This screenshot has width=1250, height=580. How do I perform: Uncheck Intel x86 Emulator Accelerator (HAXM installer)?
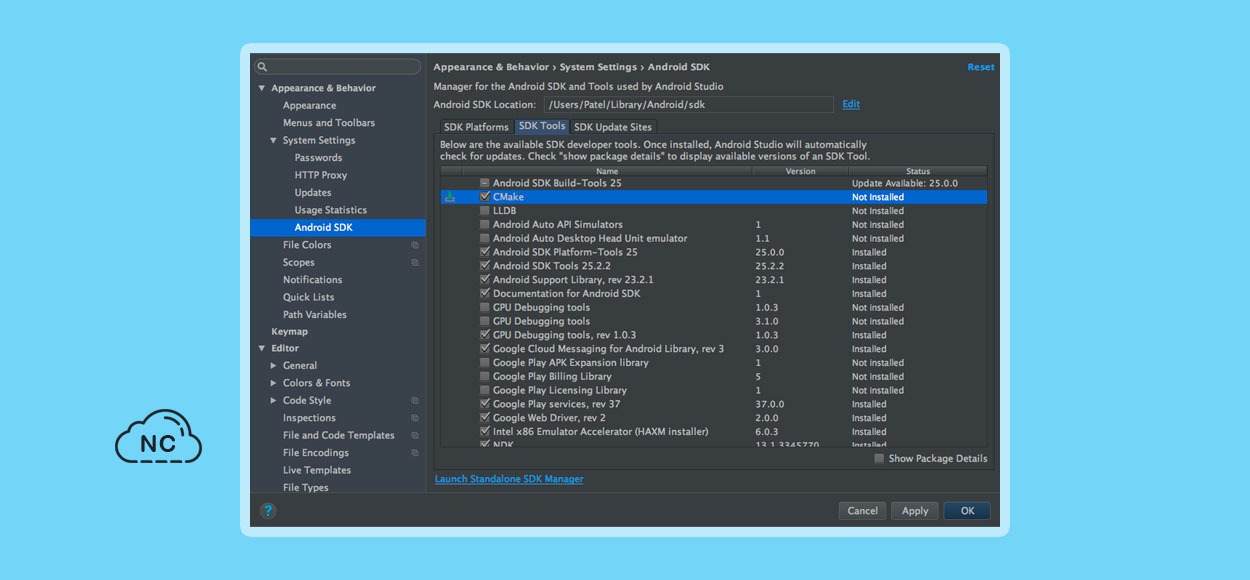[x=485, y=432]
